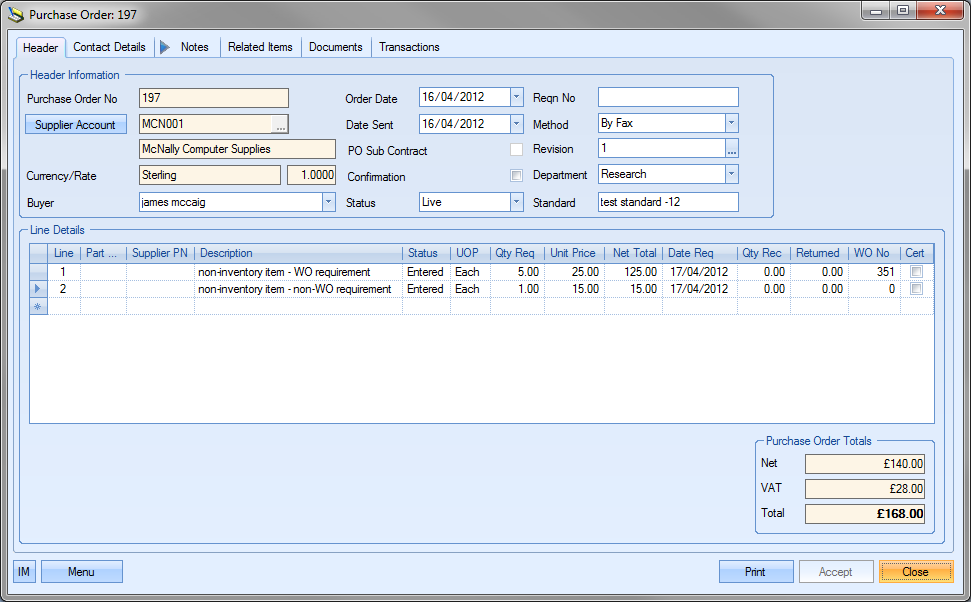This screenshot has height=602, width=971.
Task: Open the Transactions tab
Action: (409, 47)
